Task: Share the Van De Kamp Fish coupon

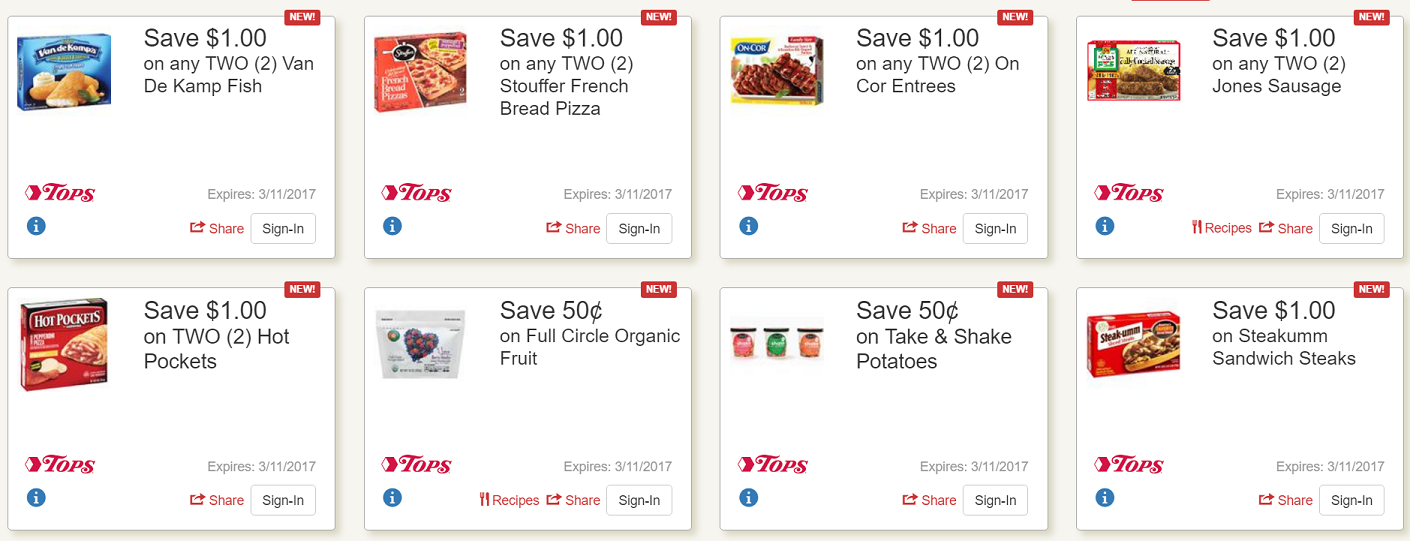Action: [x=217, y=228]
